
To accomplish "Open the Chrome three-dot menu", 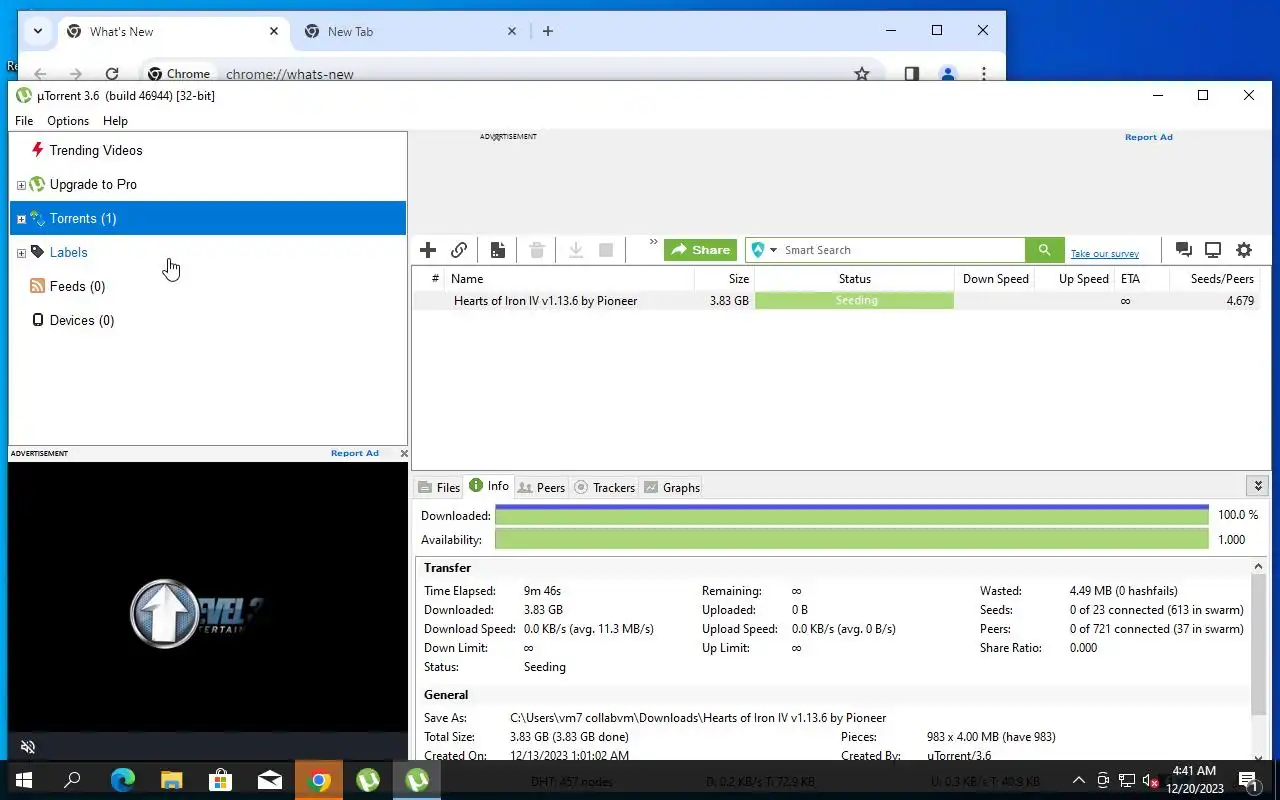I will (984, 74).
